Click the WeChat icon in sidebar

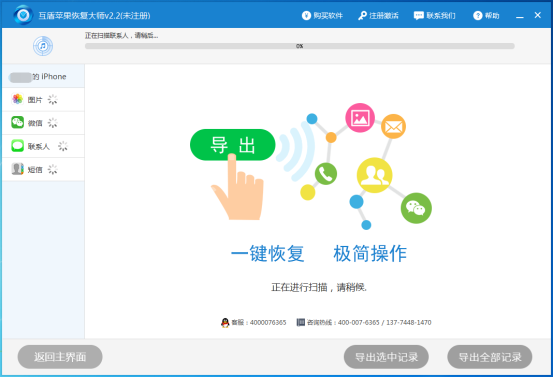coord(17,122)
